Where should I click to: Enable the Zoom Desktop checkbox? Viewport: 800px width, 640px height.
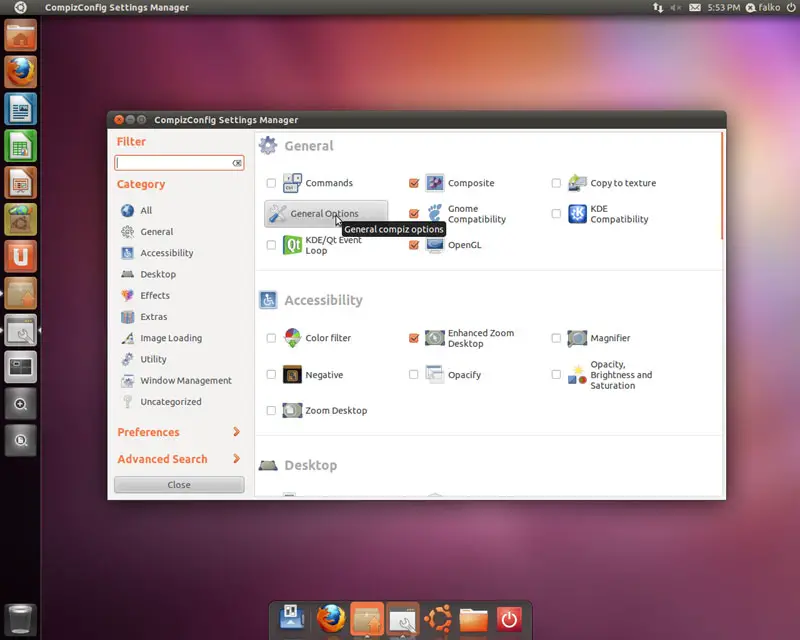click(x=271, y=410)
